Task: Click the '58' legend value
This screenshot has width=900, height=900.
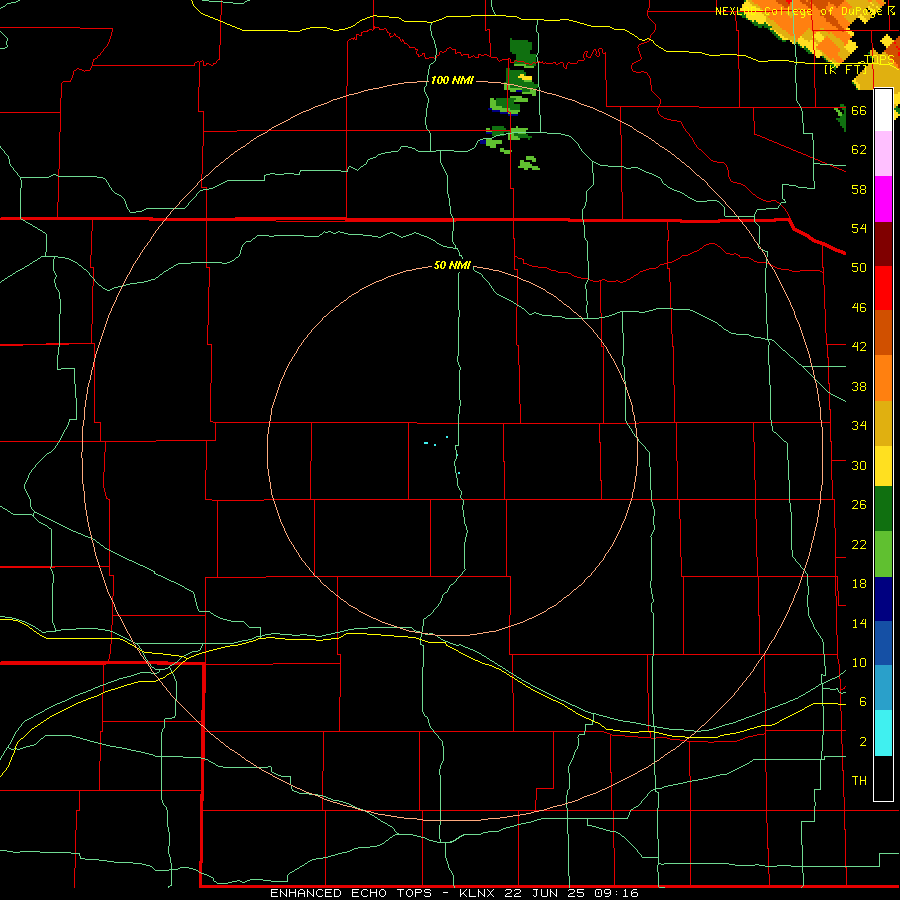Action: 859,189
